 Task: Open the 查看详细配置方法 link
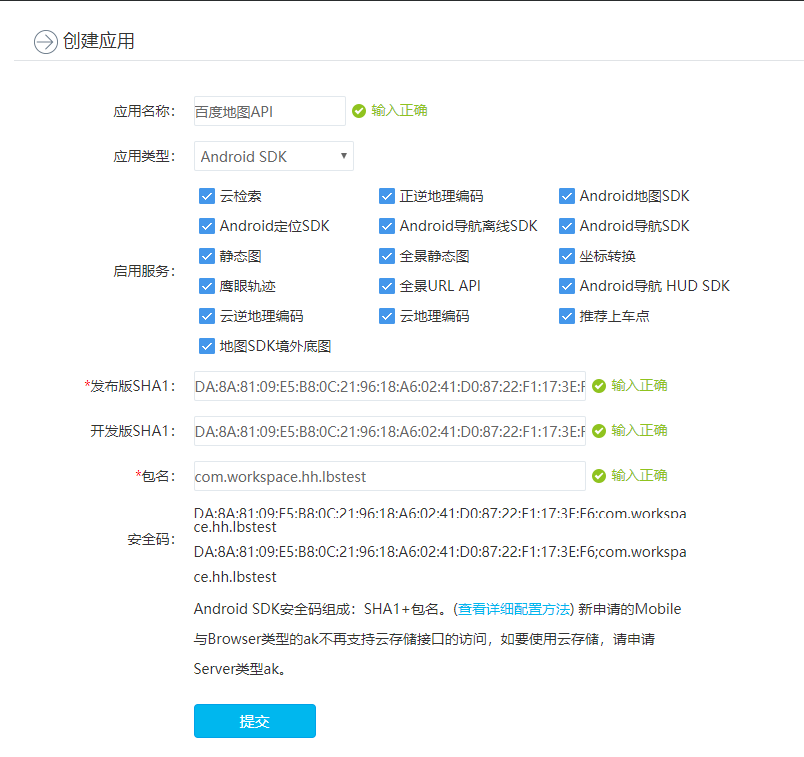[x=513, y=609]
